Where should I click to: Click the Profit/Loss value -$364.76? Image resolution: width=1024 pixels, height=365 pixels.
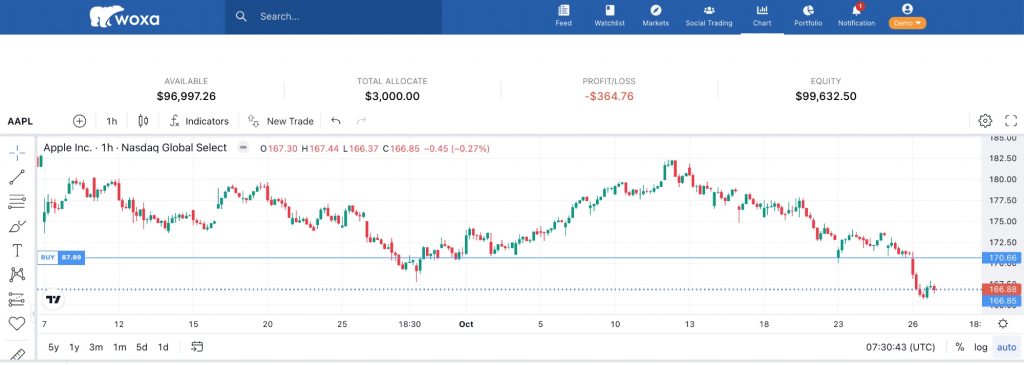click(609, 97)
